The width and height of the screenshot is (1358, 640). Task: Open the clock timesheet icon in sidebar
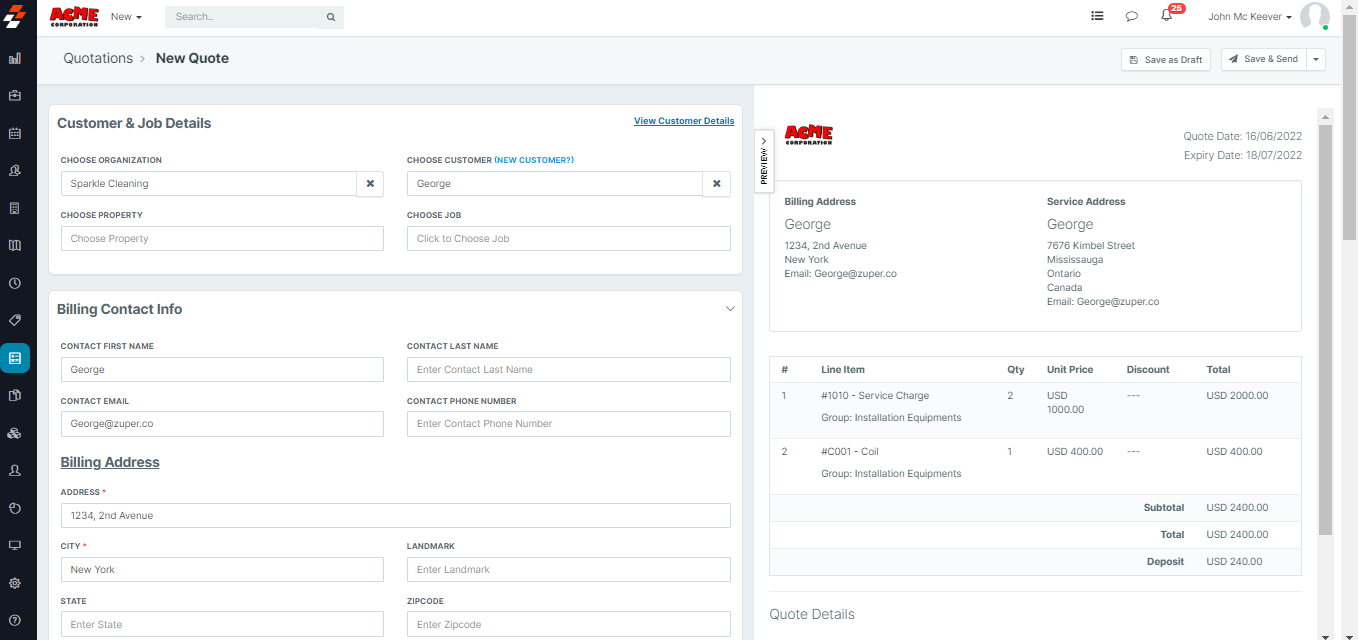point(15,283)
